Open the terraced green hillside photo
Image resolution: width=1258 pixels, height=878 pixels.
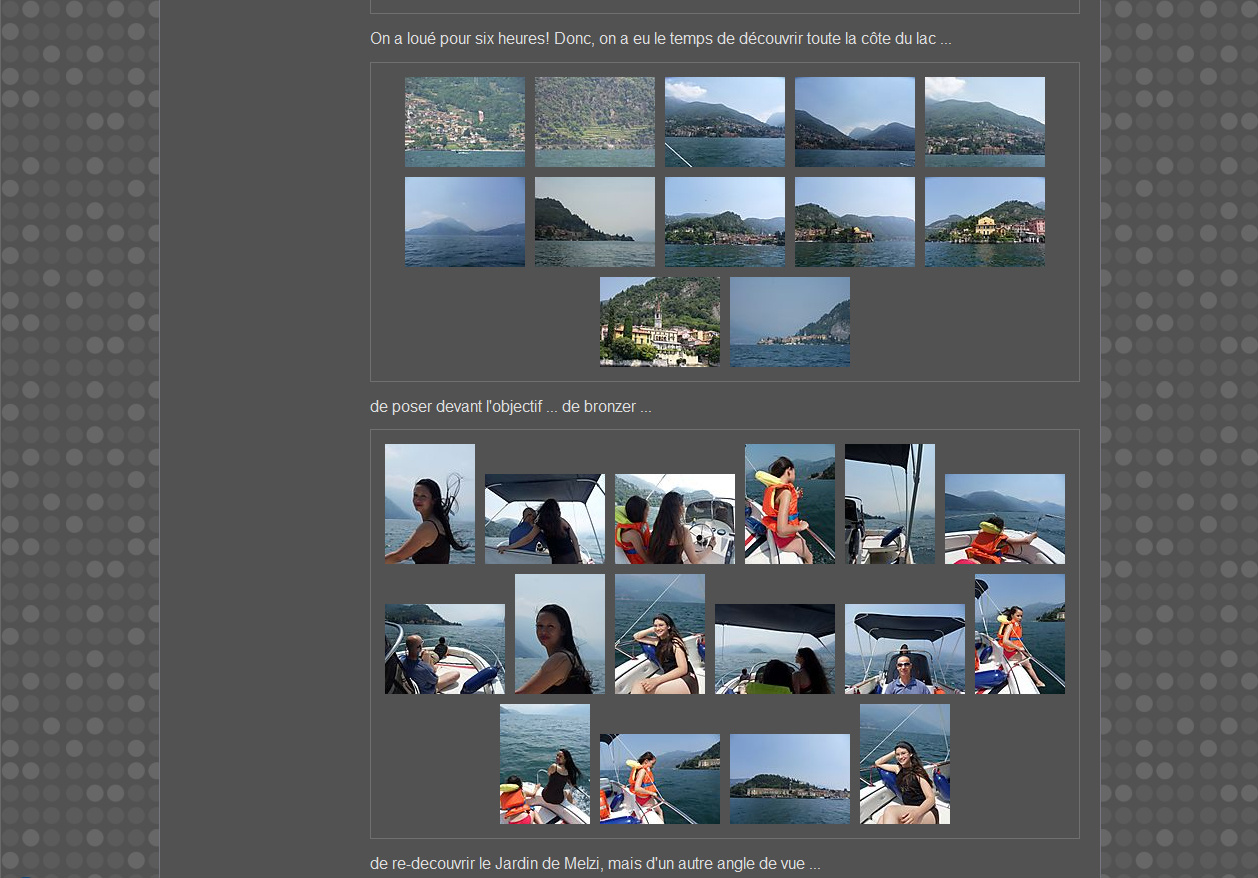[x=594, y=122]
